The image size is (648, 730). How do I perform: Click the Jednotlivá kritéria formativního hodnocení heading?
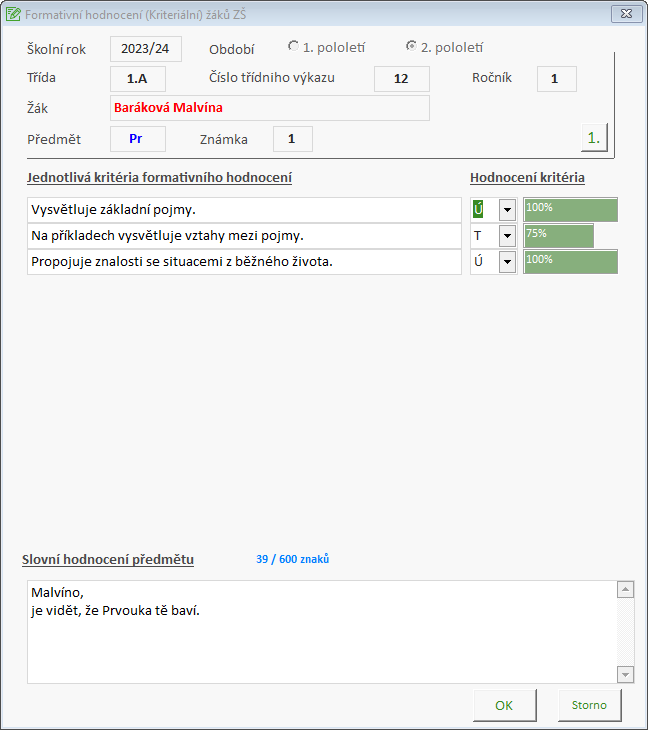159,178
